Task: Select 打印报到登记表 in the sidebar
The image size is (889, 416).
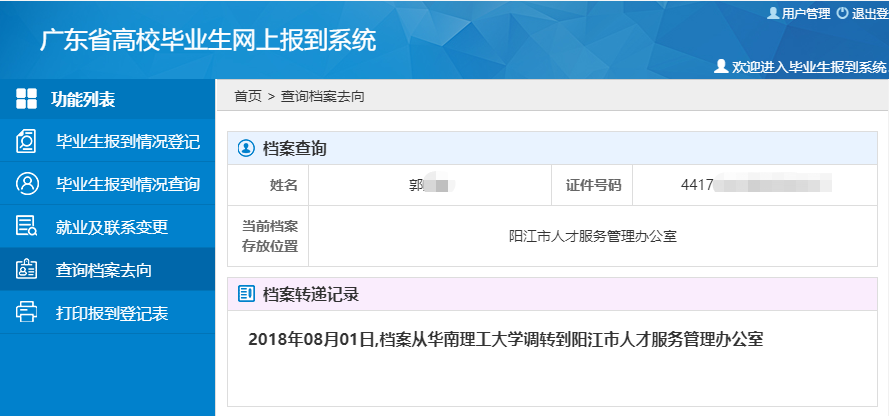Action: tap(111, 313)
